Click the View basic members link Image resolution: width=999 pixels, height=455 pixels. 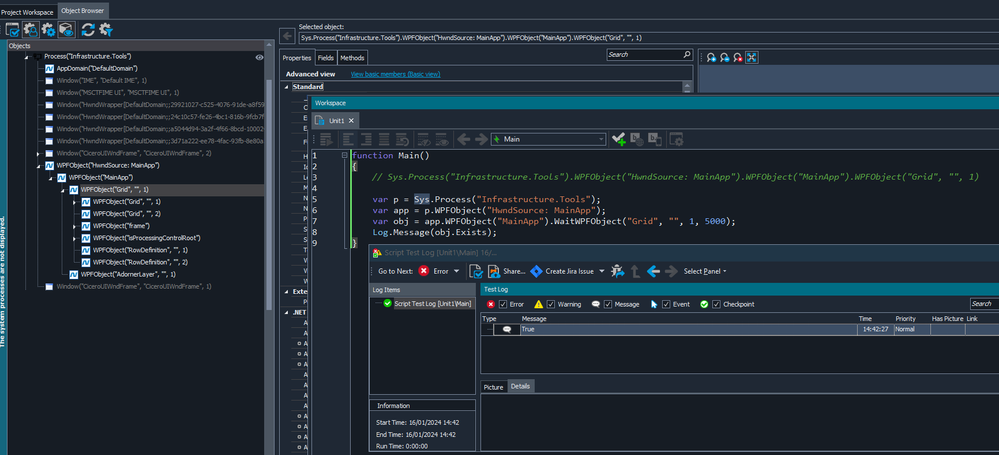click(x=395, y=74)
